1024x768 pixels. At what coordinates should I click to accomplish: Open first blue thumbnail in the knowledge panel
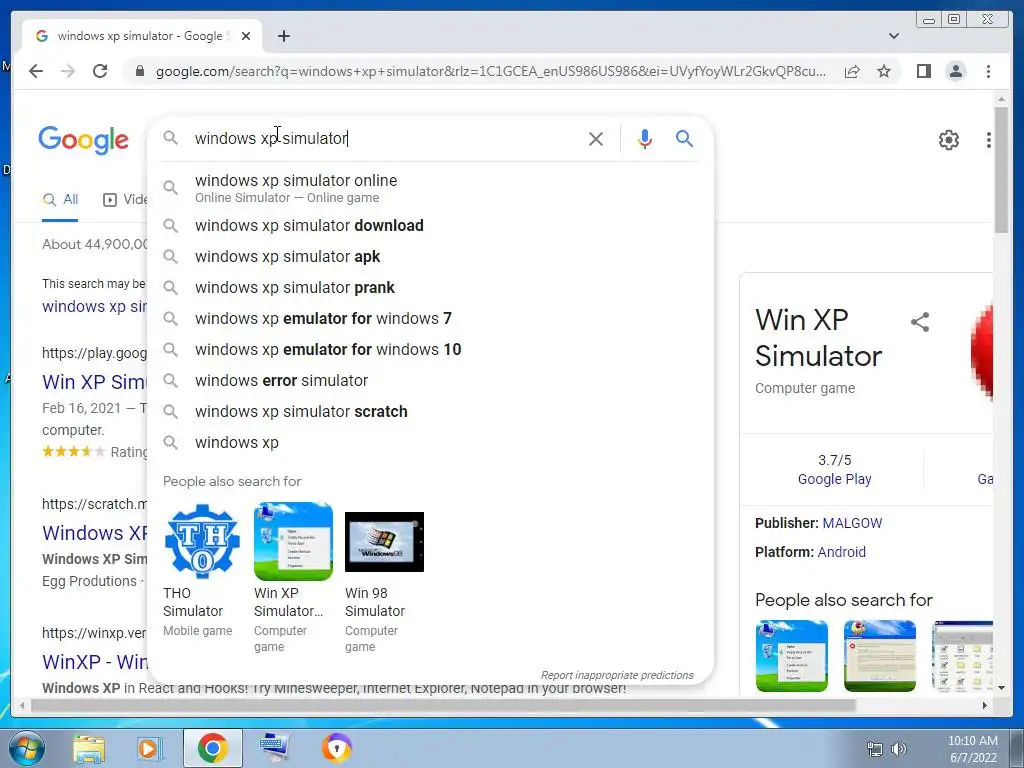[x=792, y=656]
